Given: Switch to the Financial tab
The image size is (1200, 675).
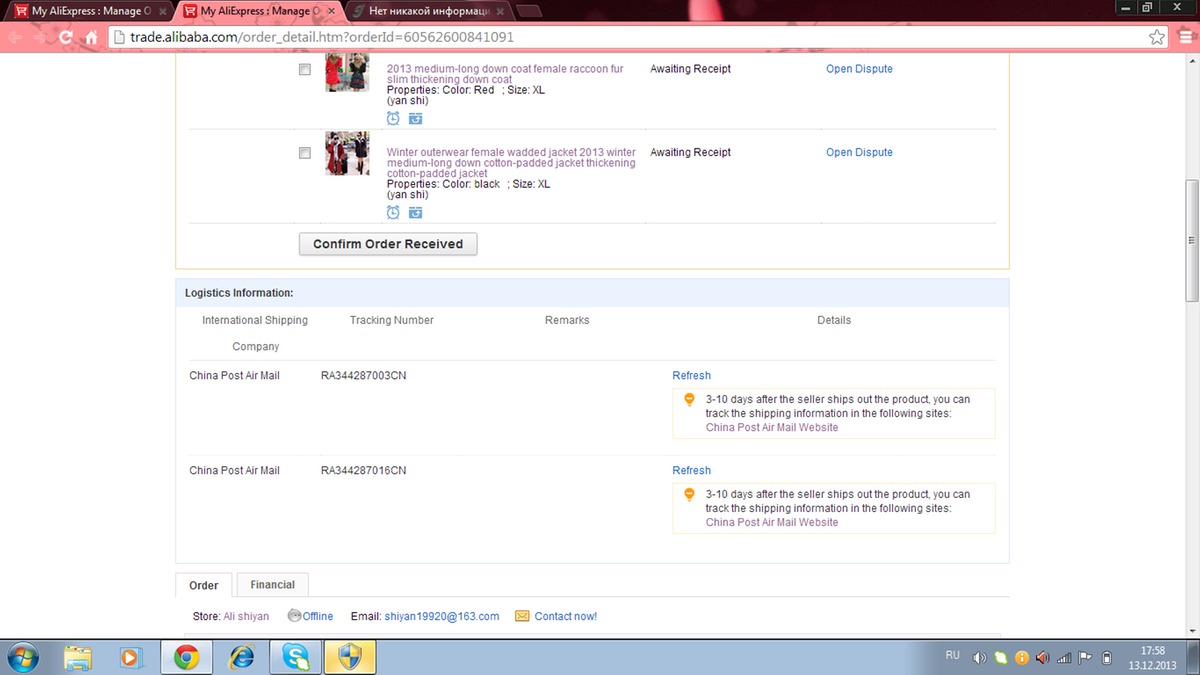Looking at the screenshot, I should point(272,585).
